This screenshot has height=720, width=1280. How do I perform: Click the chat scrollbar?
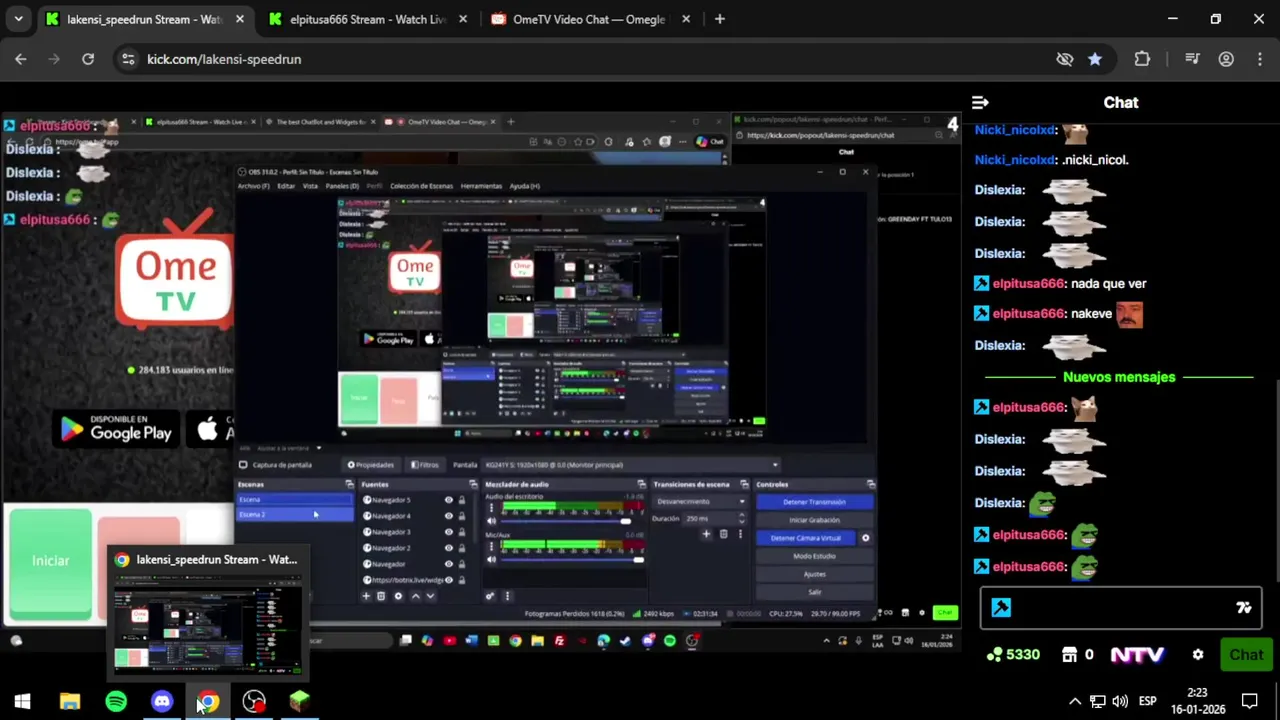[x=1276, y=480]
